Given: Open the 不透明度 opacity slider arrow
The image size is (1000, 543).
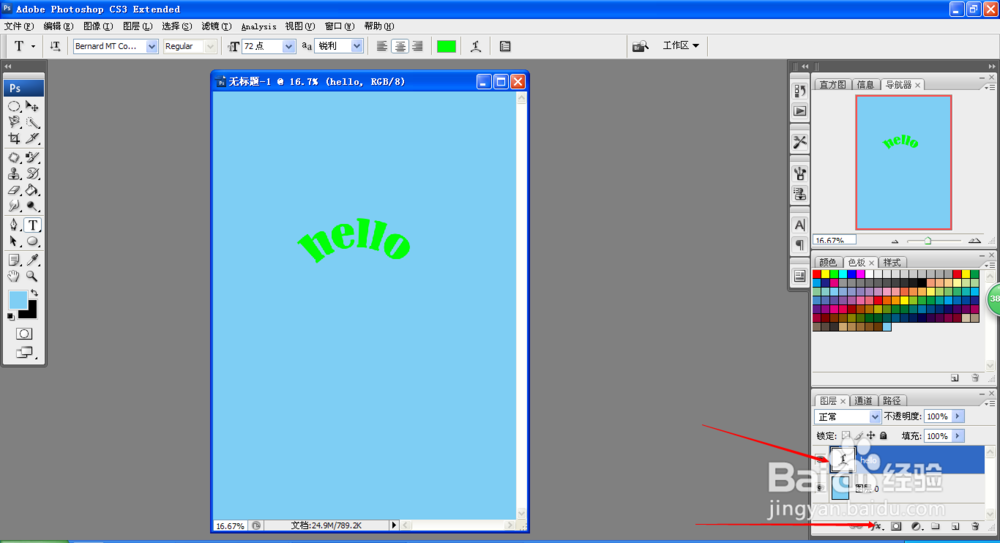Looking at the screenshot, I should click(957, 416).
